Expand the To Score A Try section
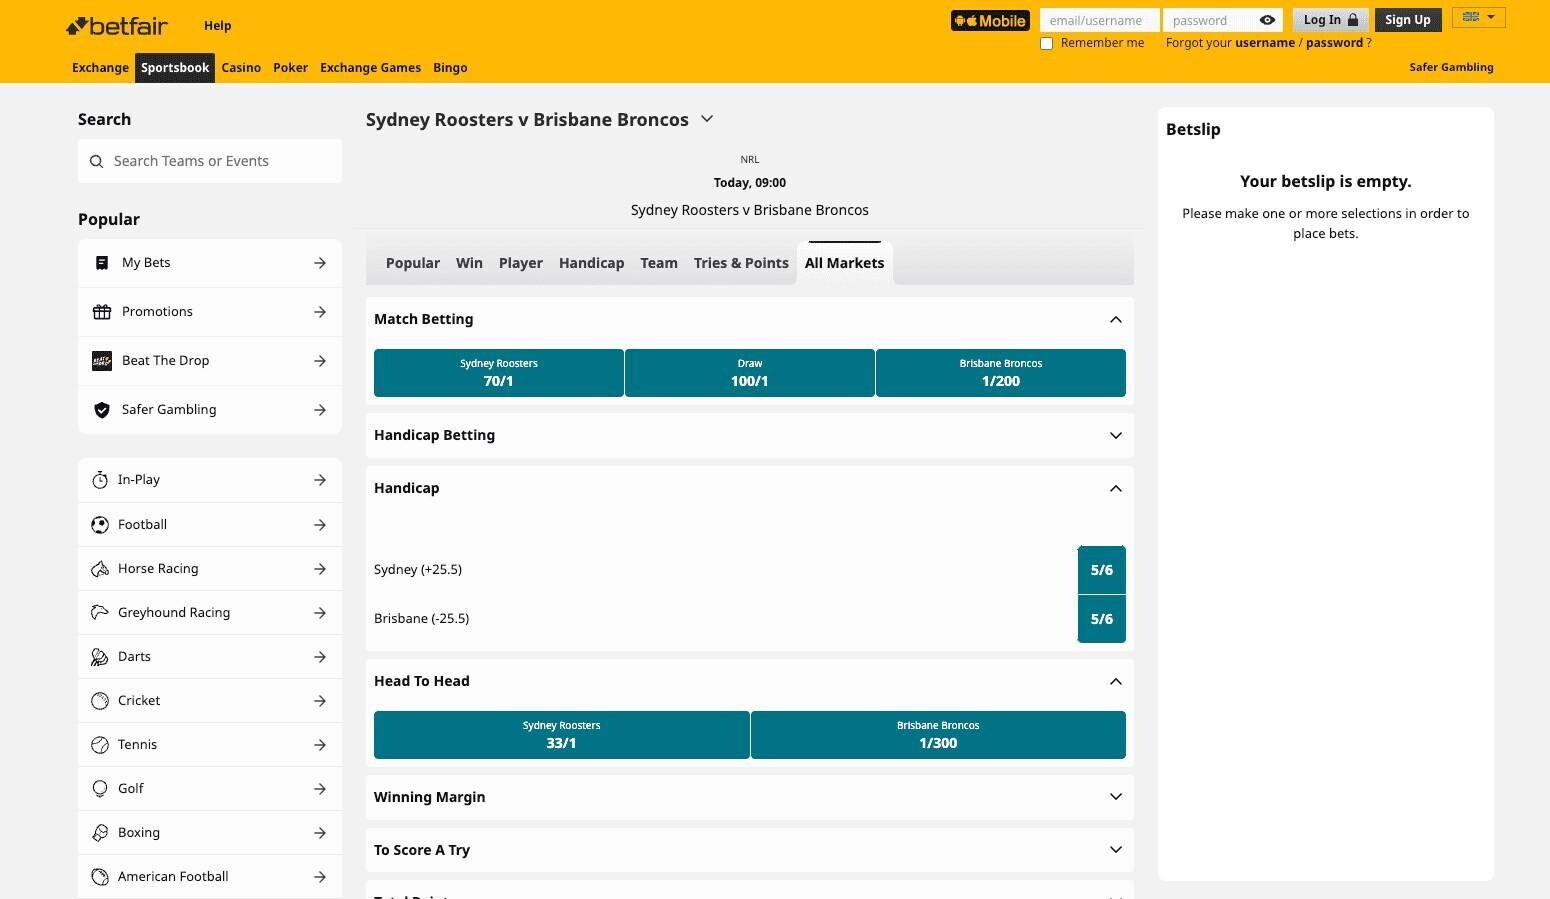Image resolution: width=1550 pixels, height=899 pixels. [1116, 850]
